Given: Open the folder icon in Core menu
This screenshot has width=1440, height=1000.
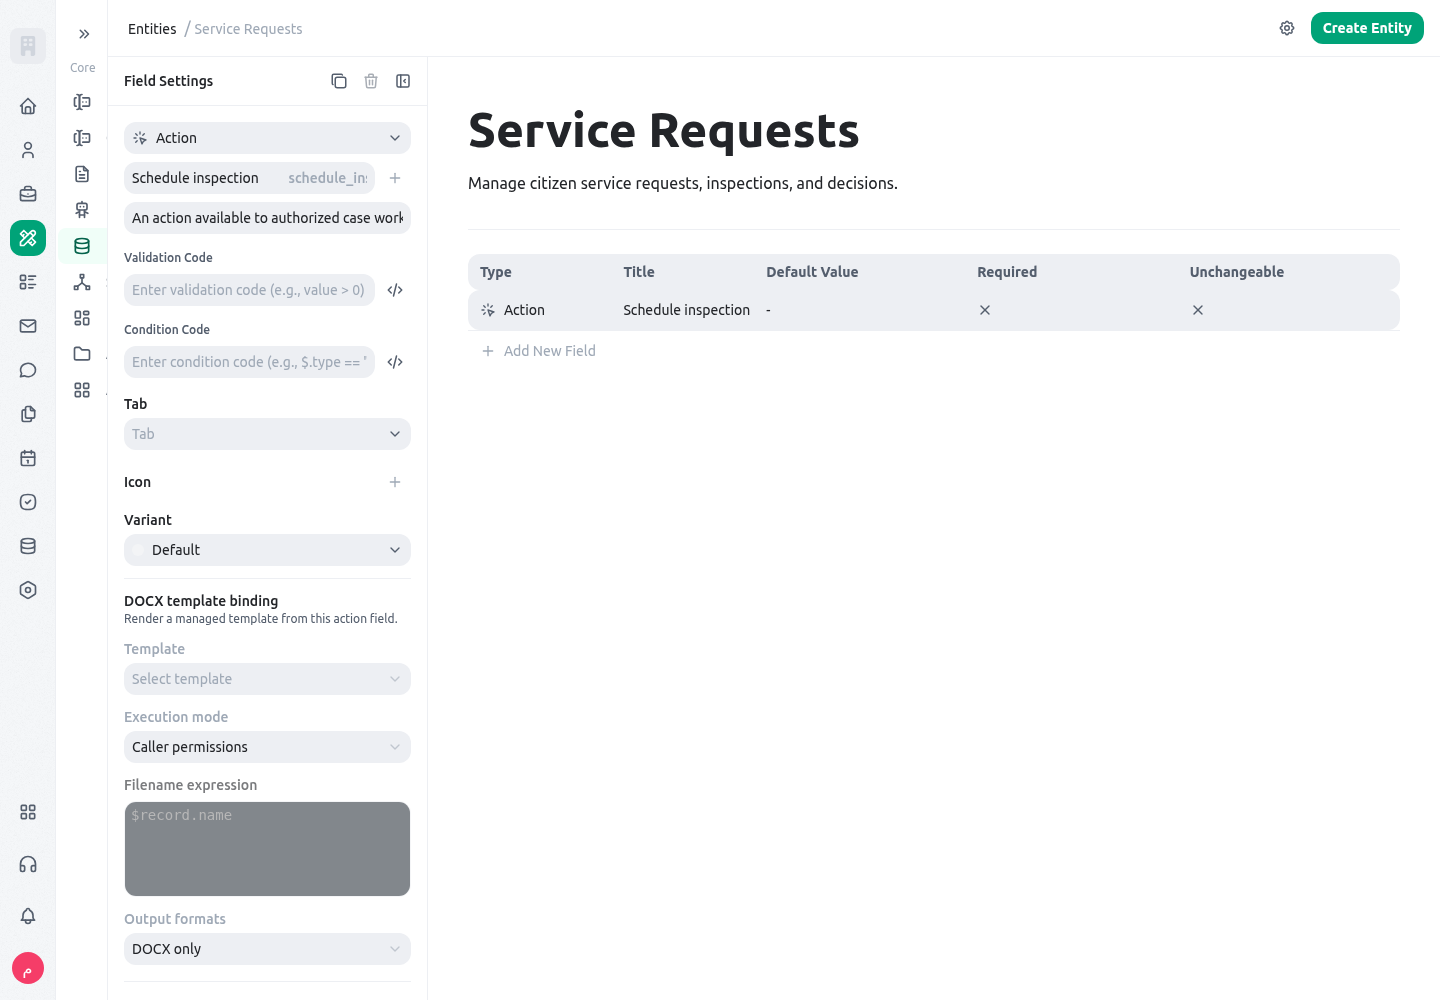Looking at the screenshot, I should pyautogui.click(x=82, y=354).
